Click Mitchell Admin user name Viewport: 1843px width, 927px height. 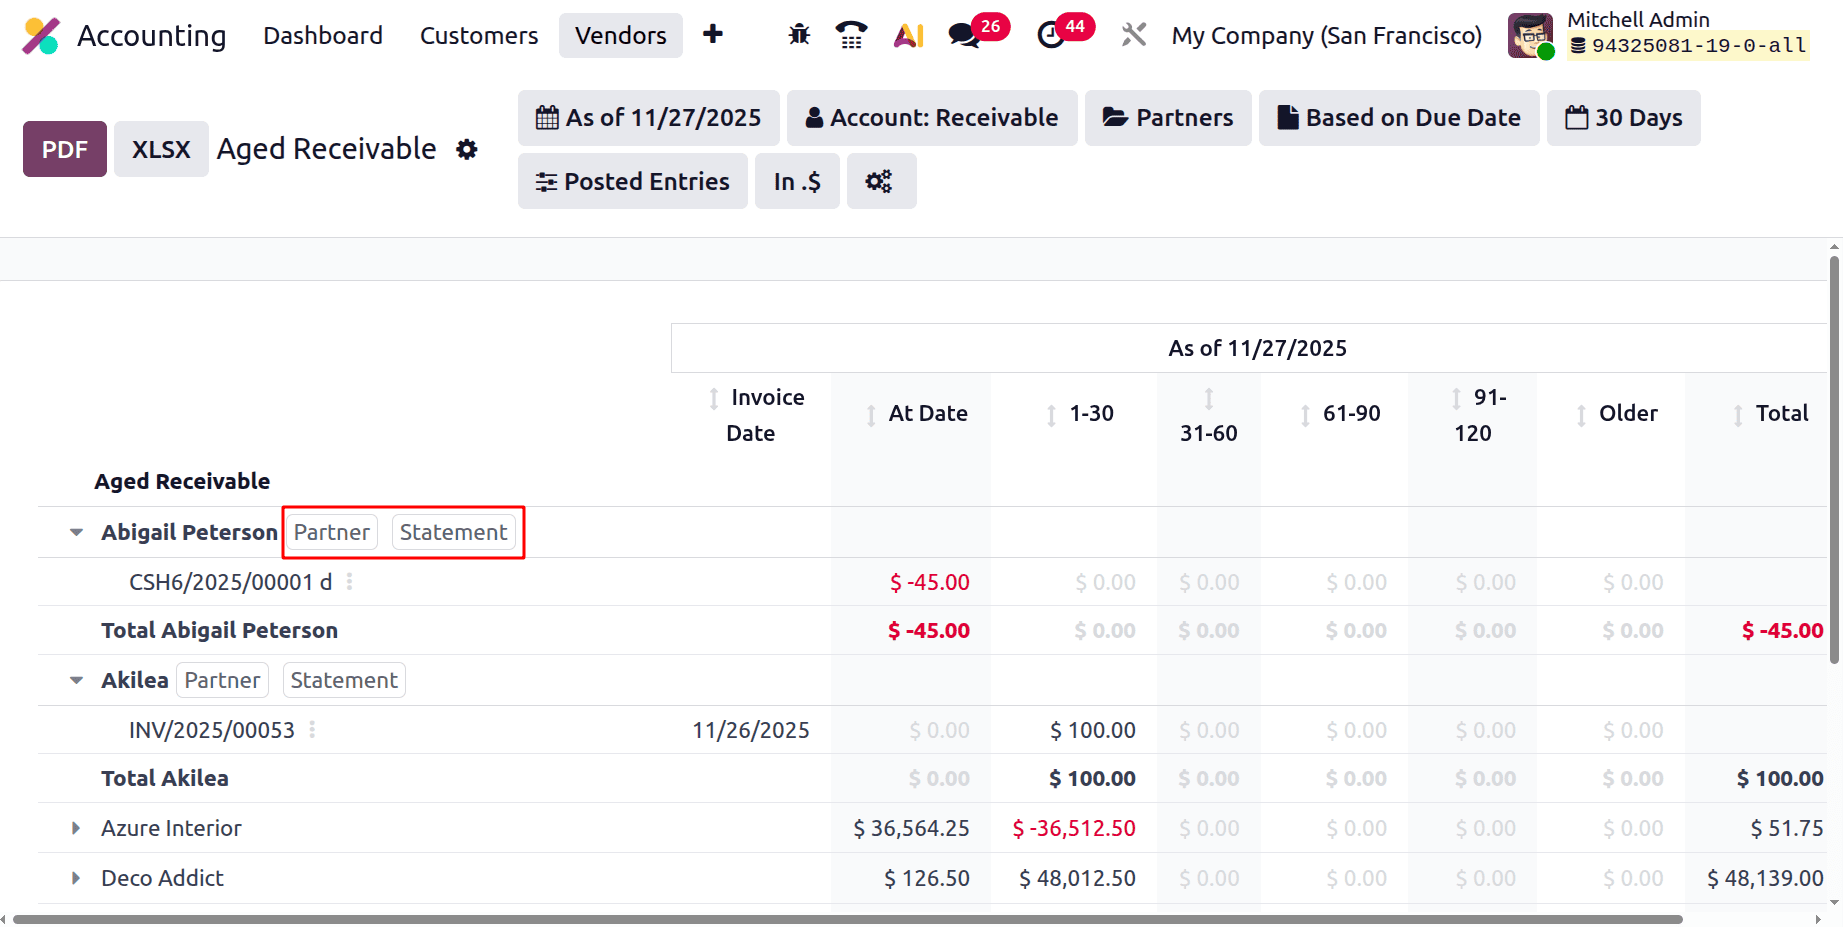(1638, 19)
